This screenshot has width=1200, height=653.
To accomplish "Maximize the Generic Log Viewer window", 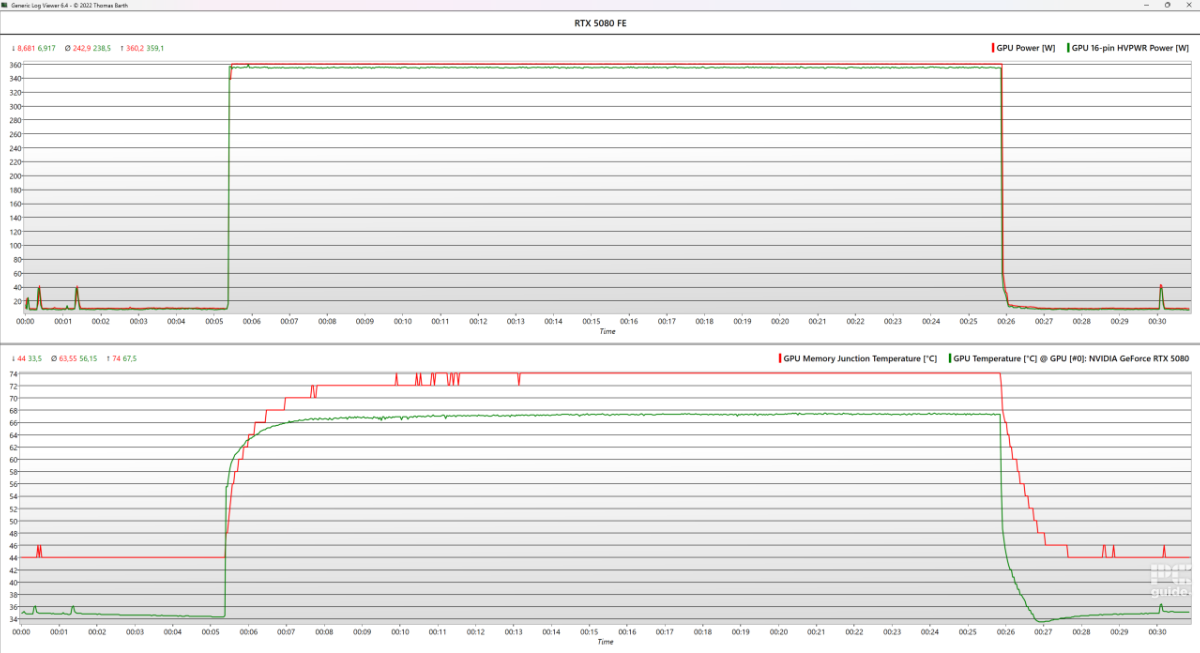I will pos(1167,5).
